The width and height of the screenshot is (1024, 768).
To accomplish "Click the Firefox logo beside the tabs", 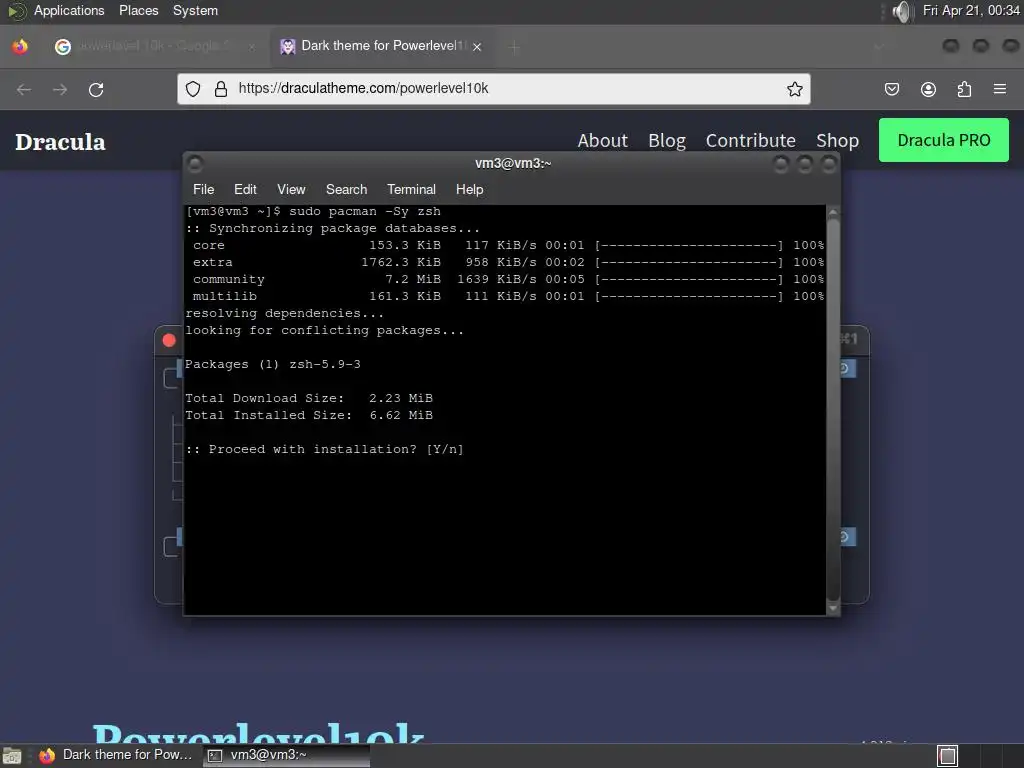I will coord(20,46).
